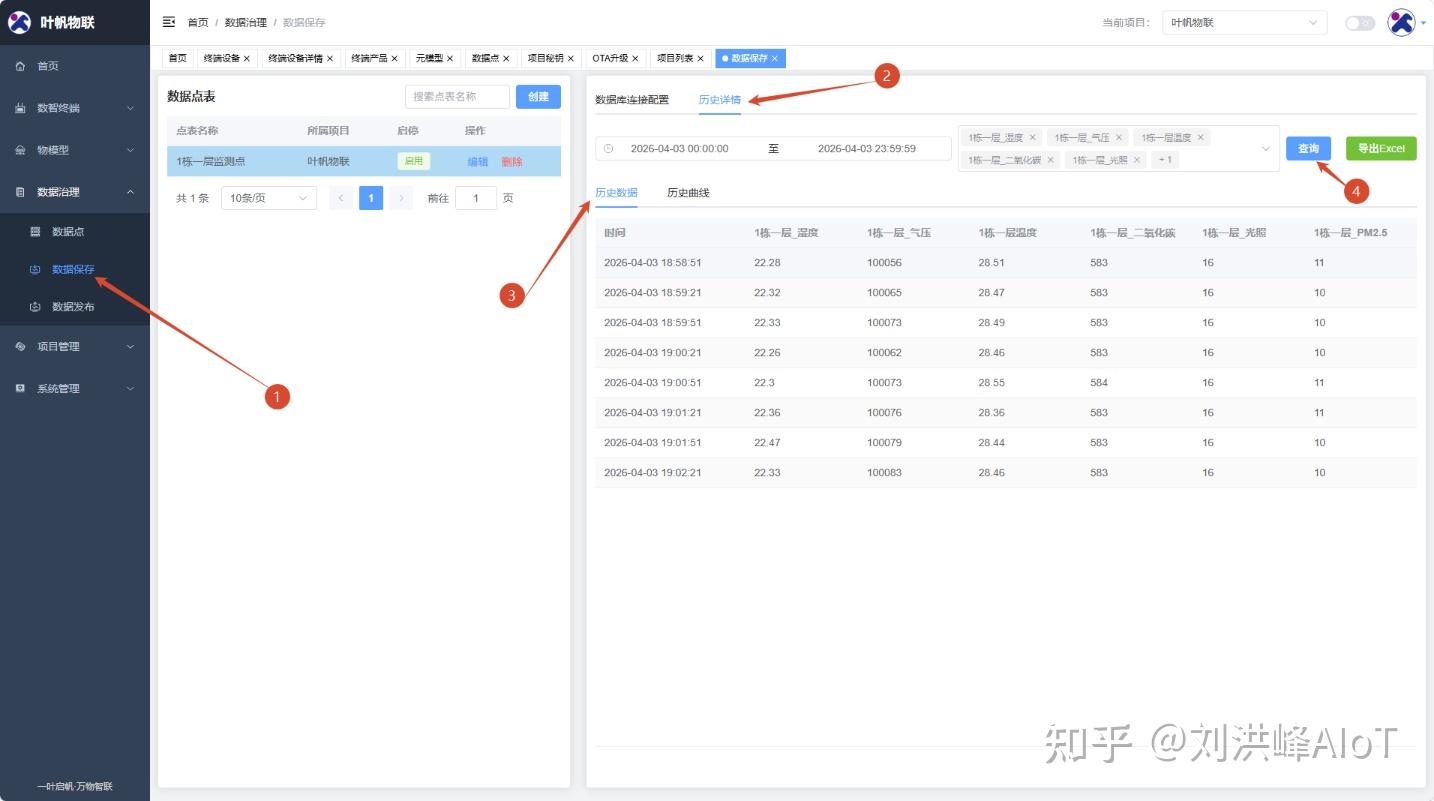Click 编辑 link for 1栋一层监测点
Image resolution: width=1434 pixels, height=801 pixels.
tap(478, 162)
